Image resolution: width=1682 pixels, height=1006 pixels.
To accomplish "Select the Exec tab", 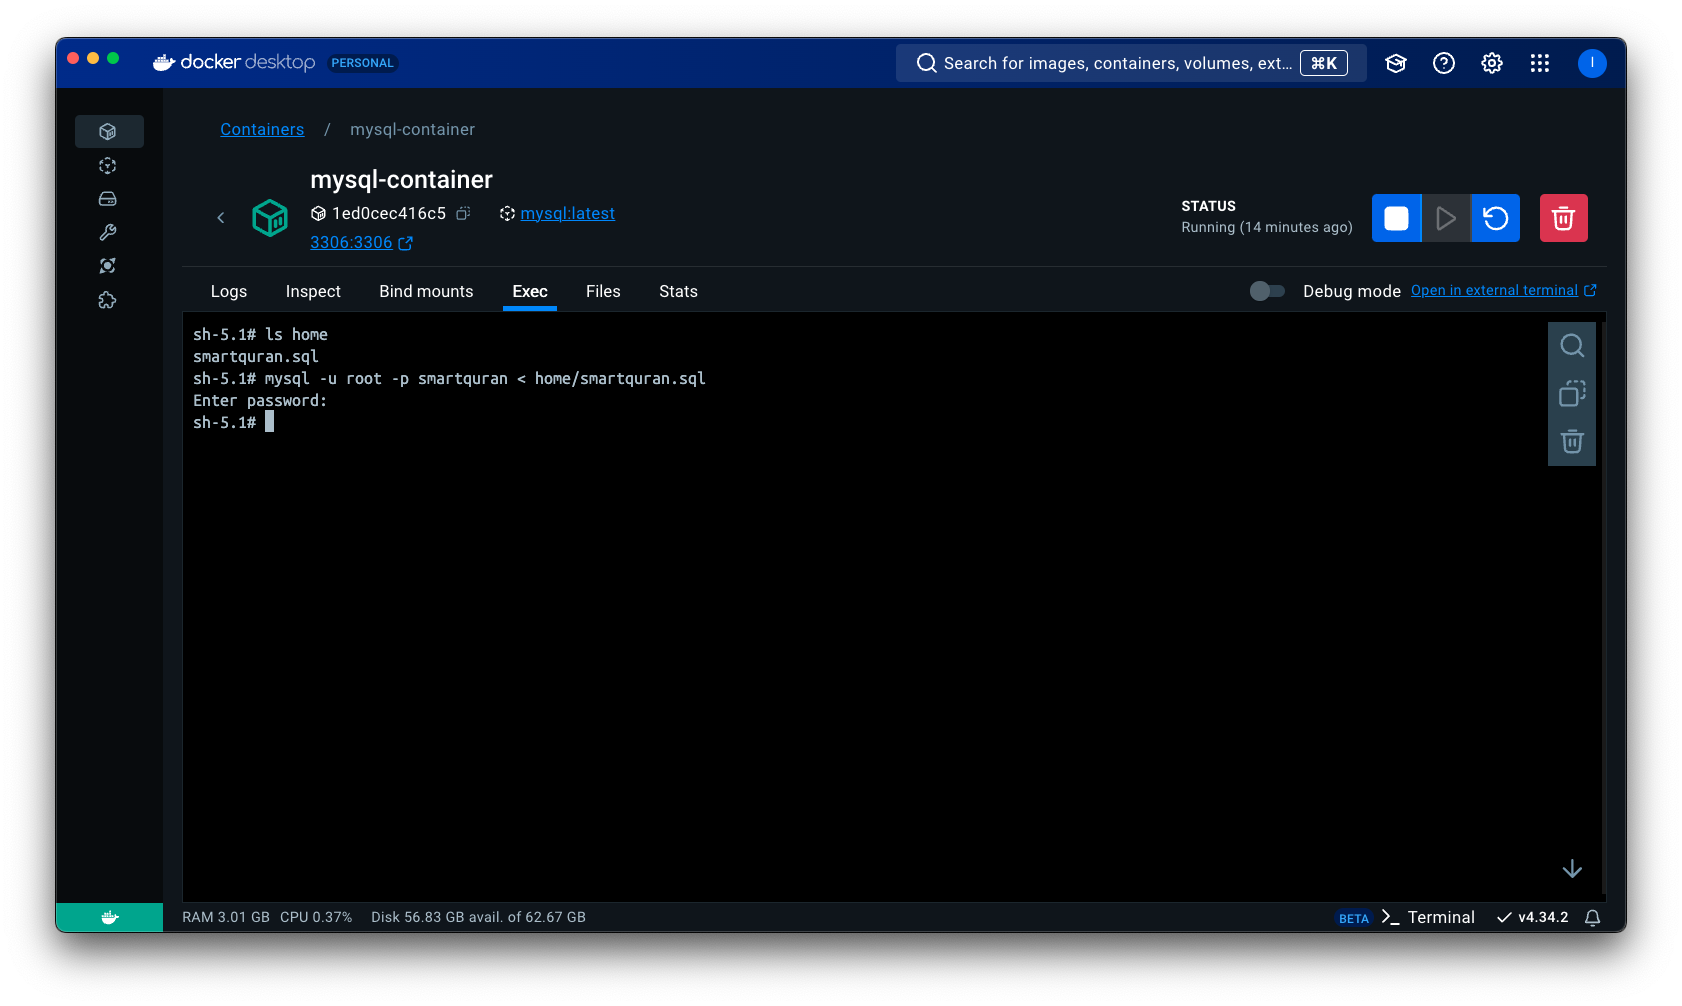I will pyautogui.click(x=530, y=291).
